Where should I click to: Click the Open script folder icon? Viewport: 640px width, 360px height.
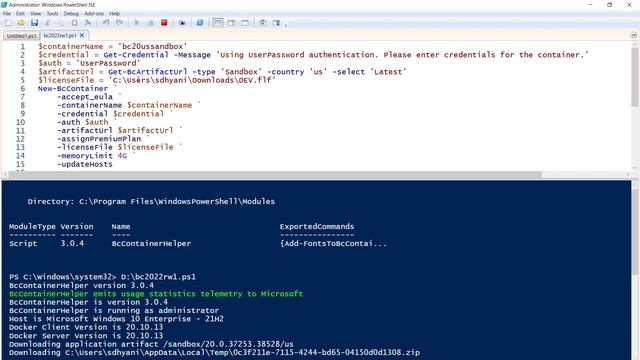(21, 23)
